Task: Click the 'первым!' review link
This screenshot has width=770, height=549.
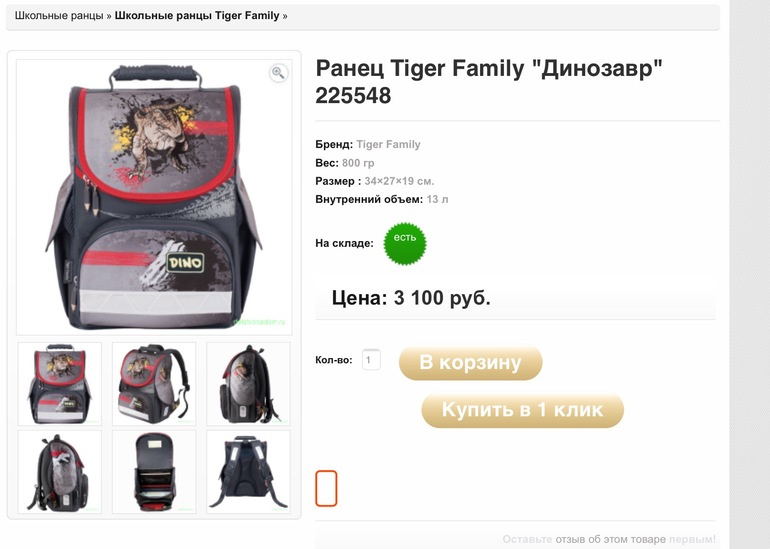Action: coord(692,539)
